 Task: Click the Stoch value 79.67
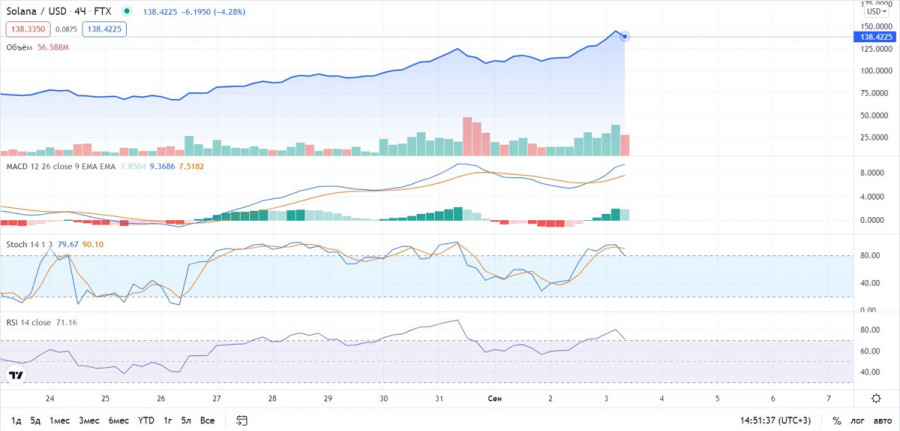click(x=68, y=244)
